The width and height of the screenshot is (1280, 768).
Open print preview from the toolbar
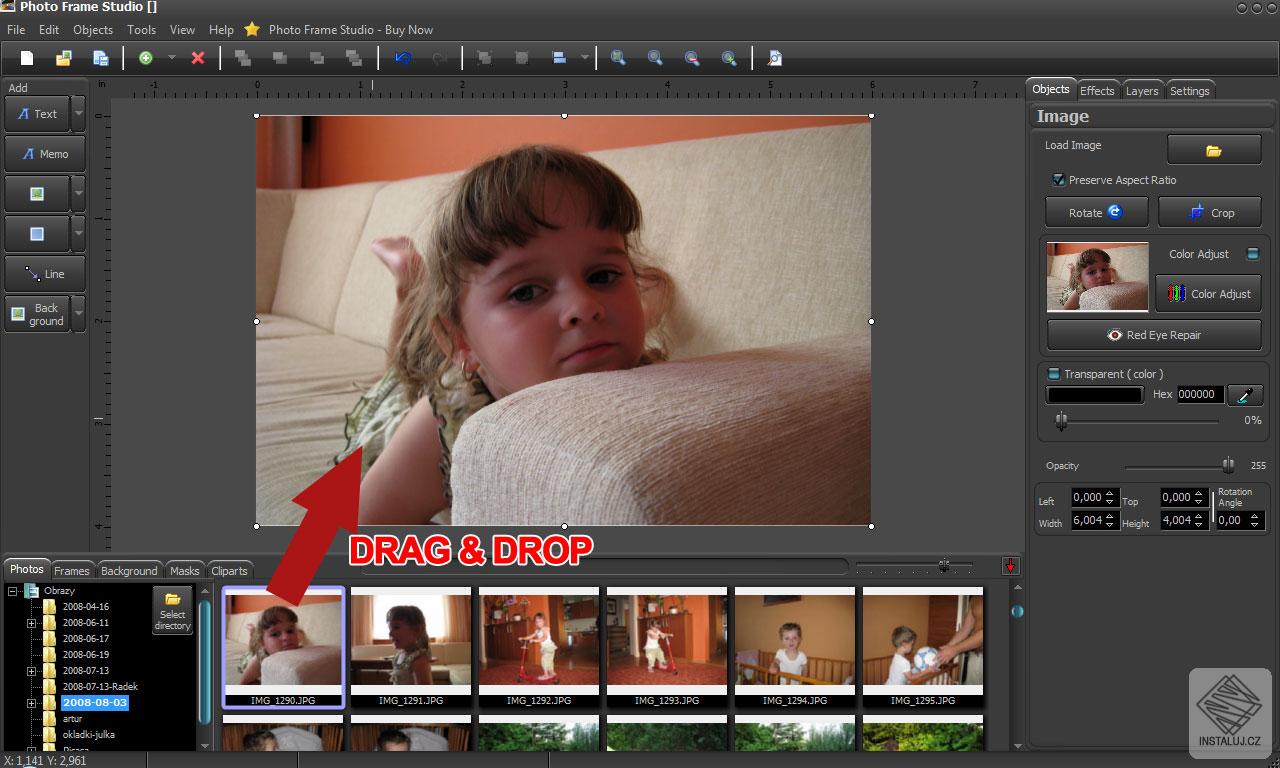click(x=774, y=58)
